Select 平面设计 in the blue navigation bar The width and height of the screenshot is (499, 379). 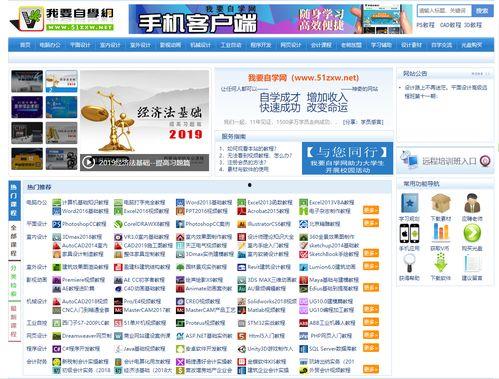(80, 45)
